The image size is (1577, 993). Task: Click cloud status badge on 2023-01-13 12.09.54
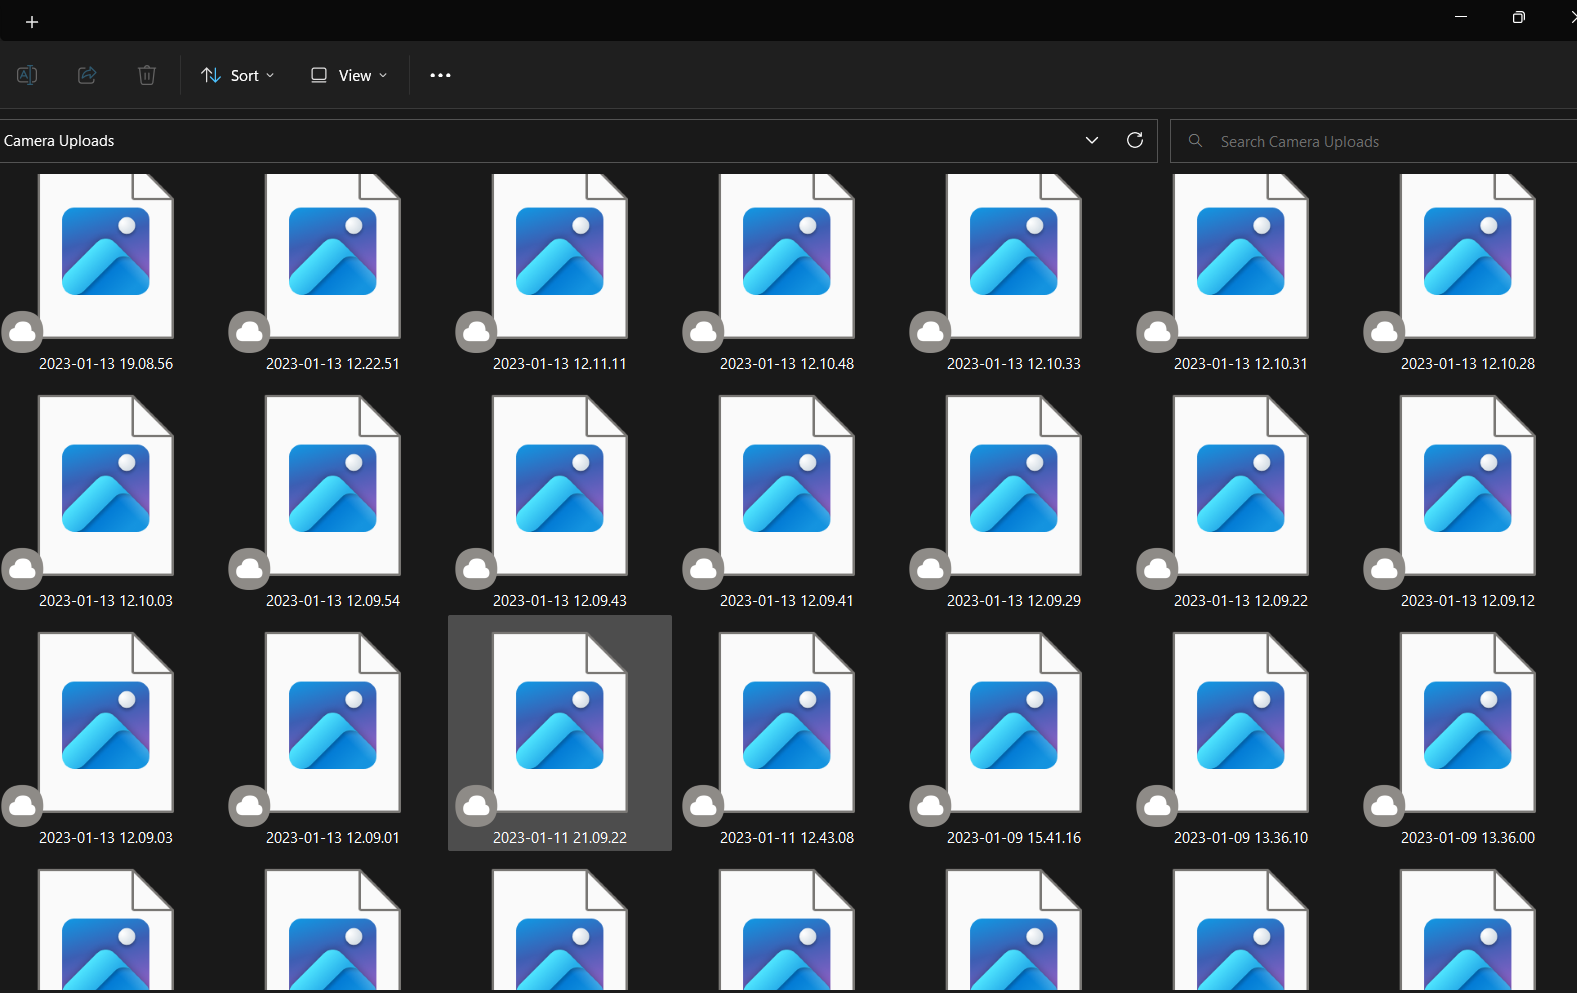click(x=249, y=569)
